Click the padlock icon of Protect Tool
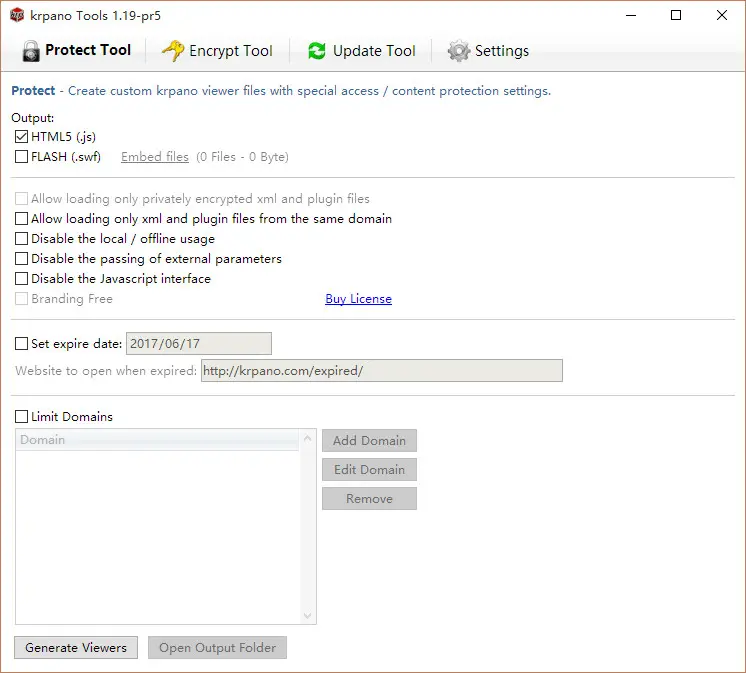The width and height of the screenshot is (746, 673). [31, 51]
